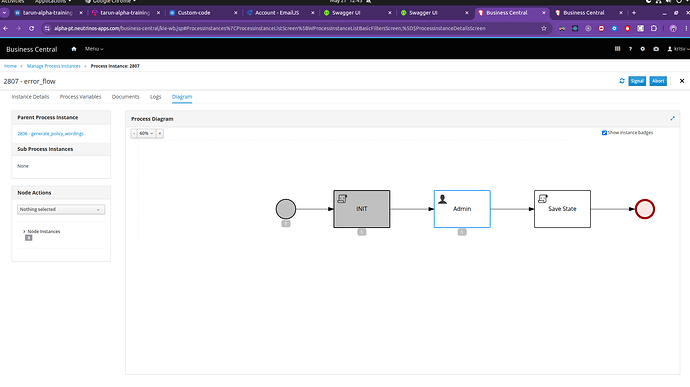This screenshot has width=690, height=387.
Task: Go to Home breadcrumb link
Action: pyautogui.click(x=11, y=66)
